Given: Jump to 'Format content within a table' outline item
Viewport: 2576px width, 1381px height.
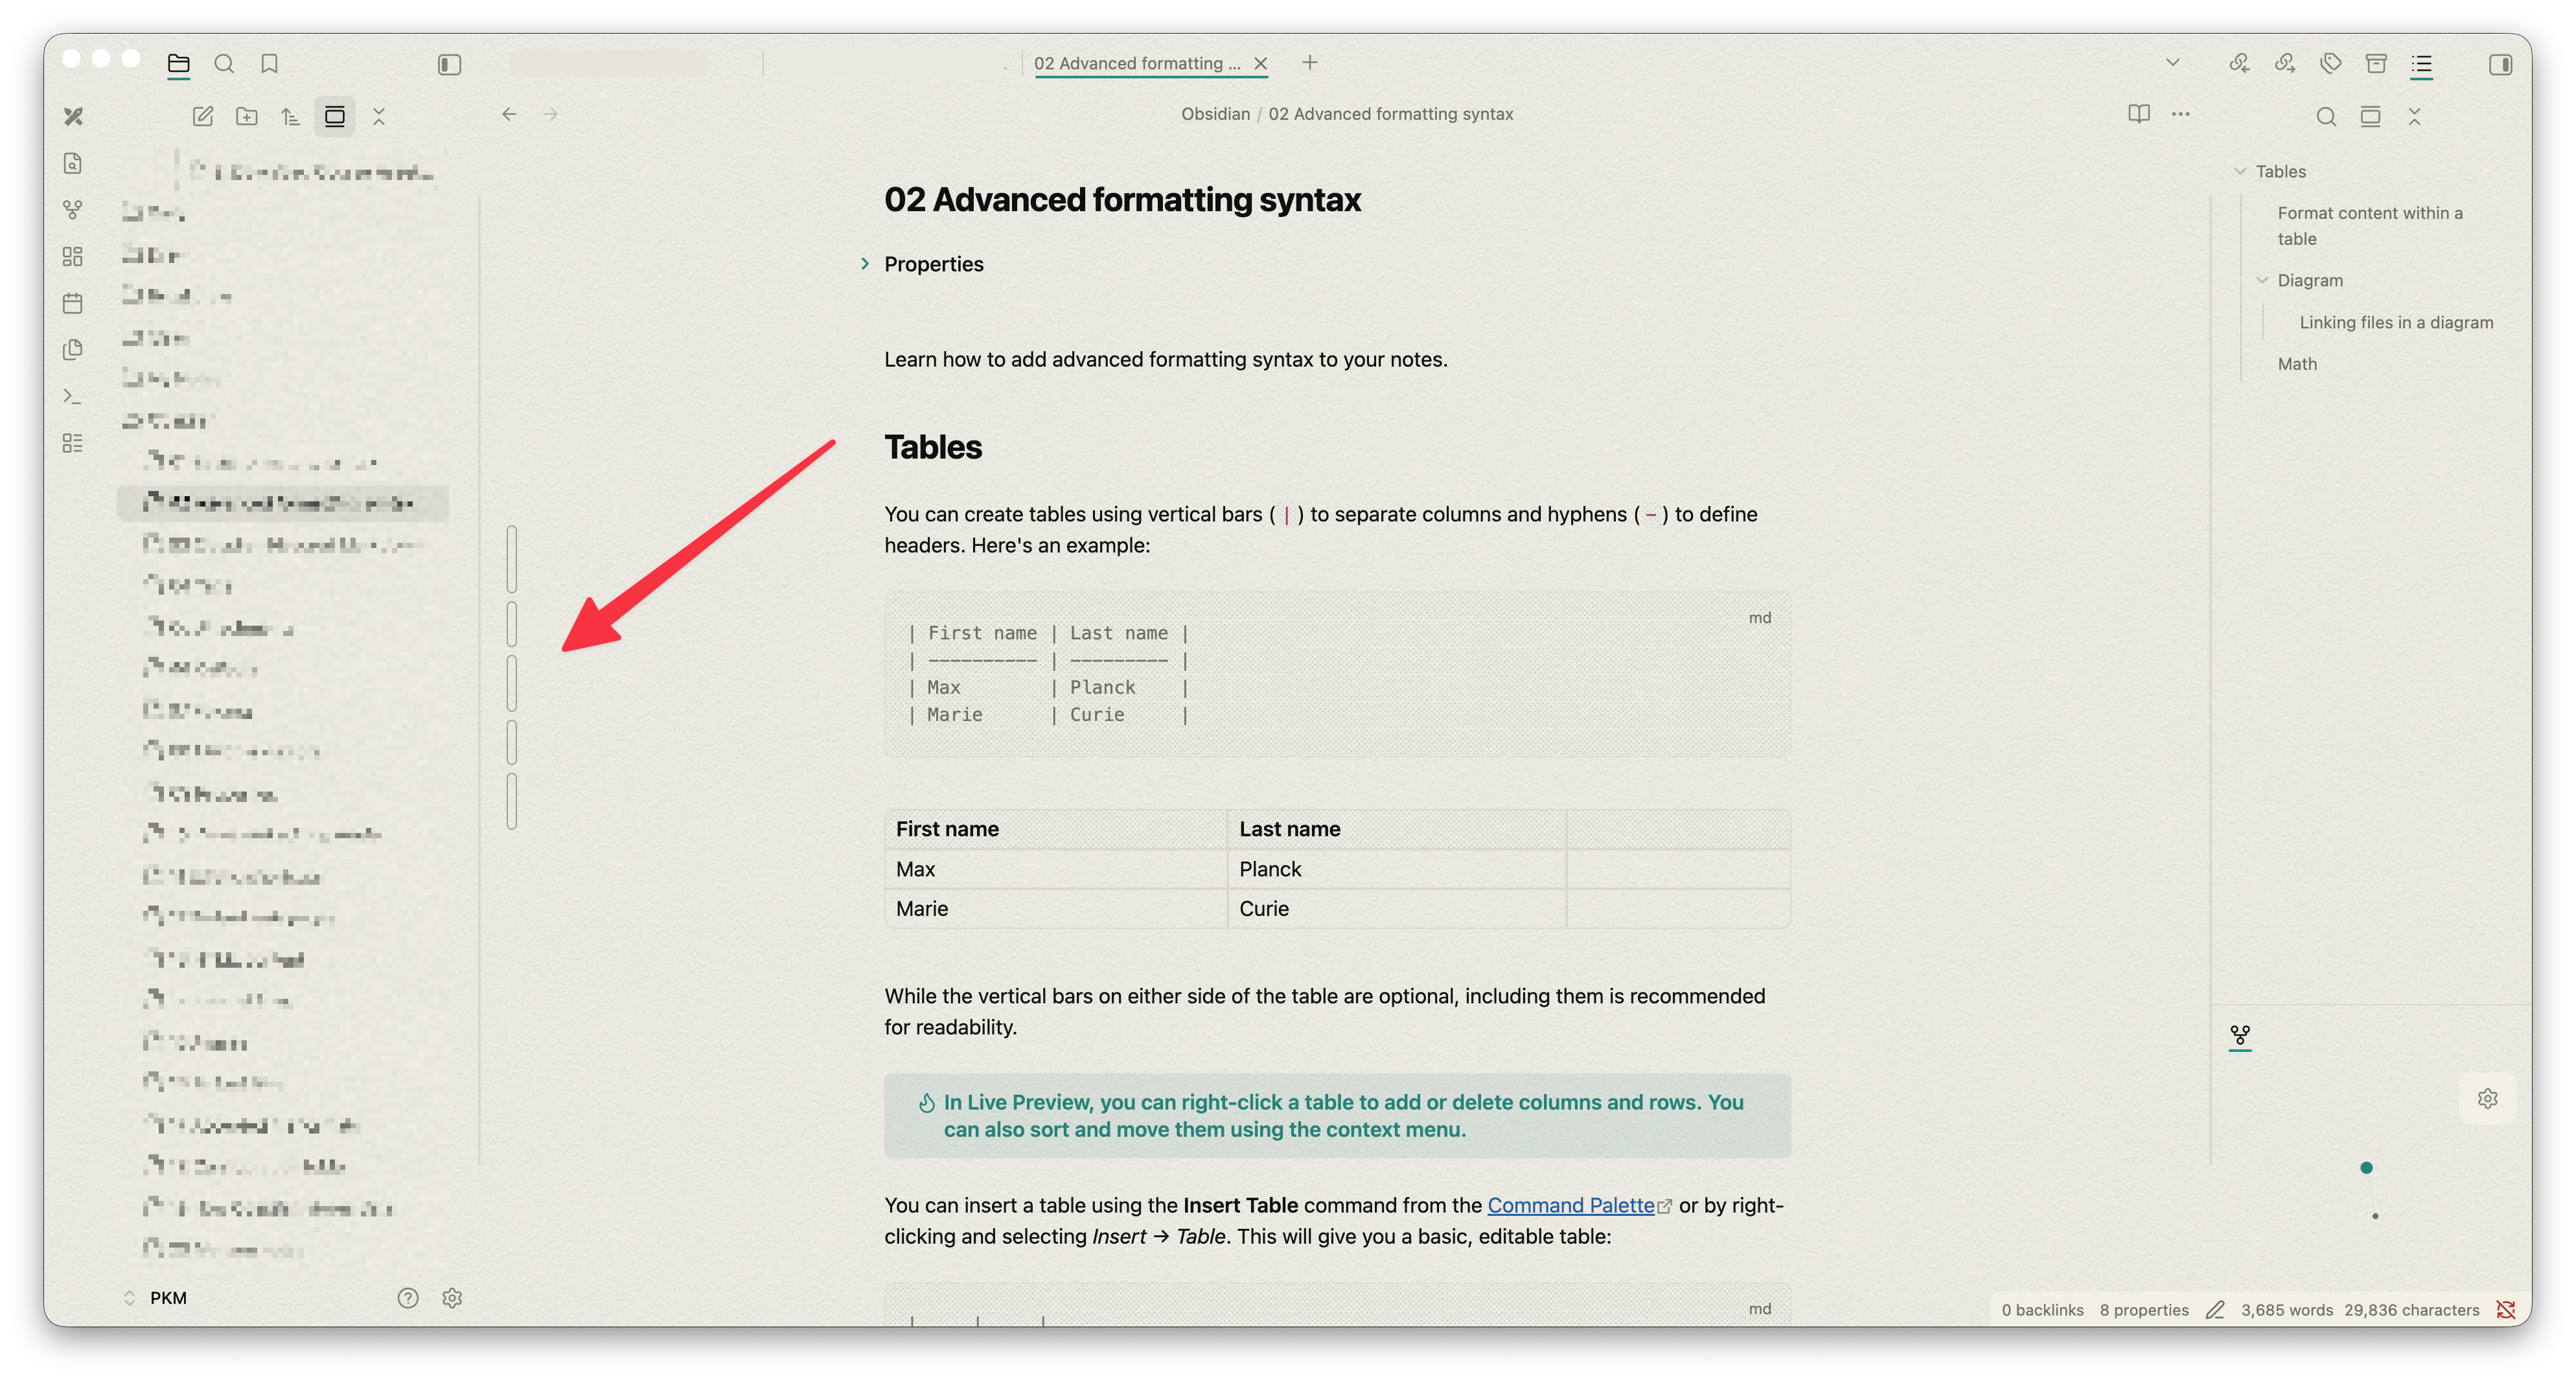Looking at the screenshot, I should pyautogui.click(x=2370, y=226).
